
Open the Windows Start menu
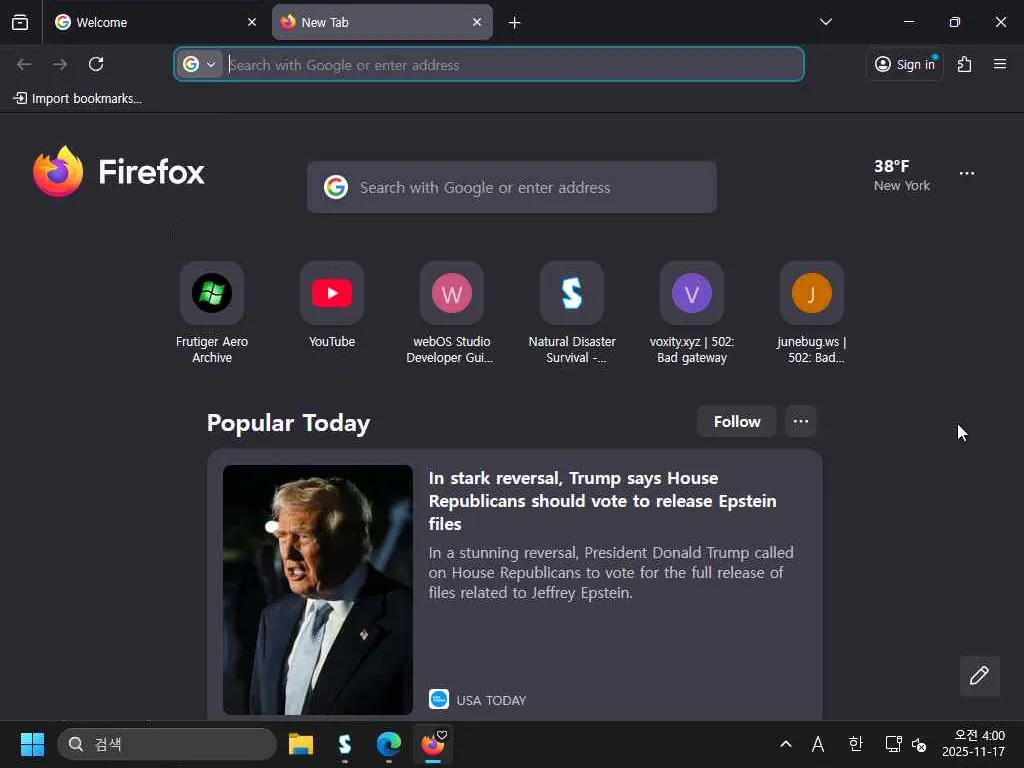[x=32, y=744]
